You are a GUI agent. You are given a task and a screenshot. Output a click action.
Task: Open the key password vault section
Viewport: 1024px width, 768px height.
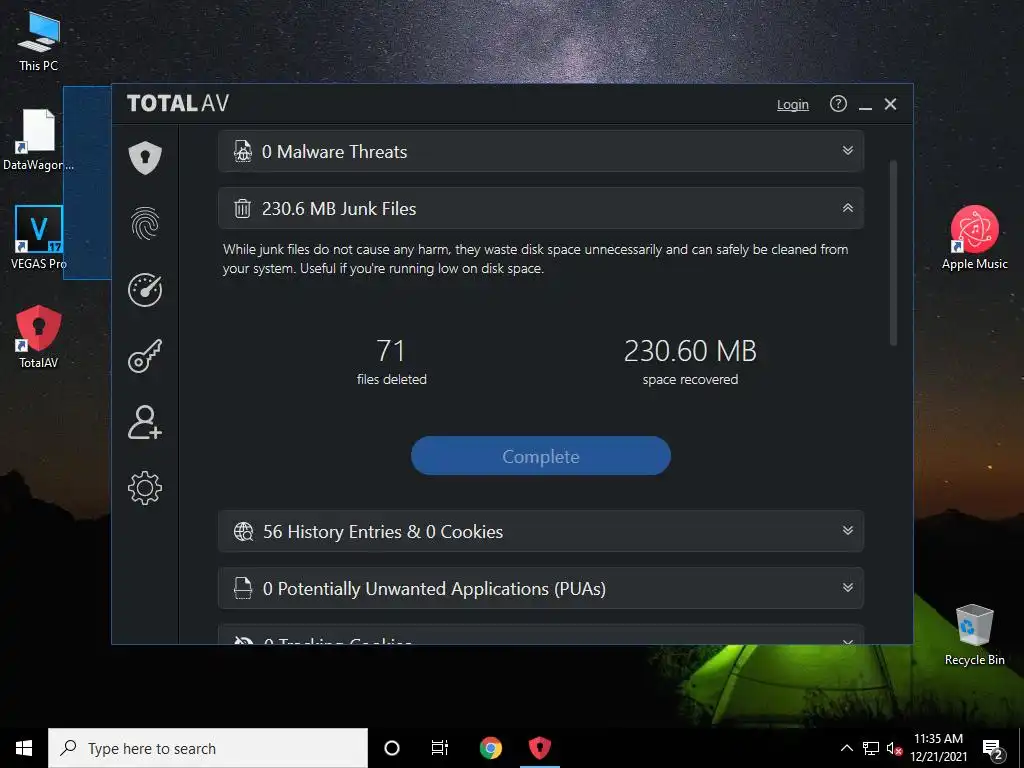click(145, 356)
